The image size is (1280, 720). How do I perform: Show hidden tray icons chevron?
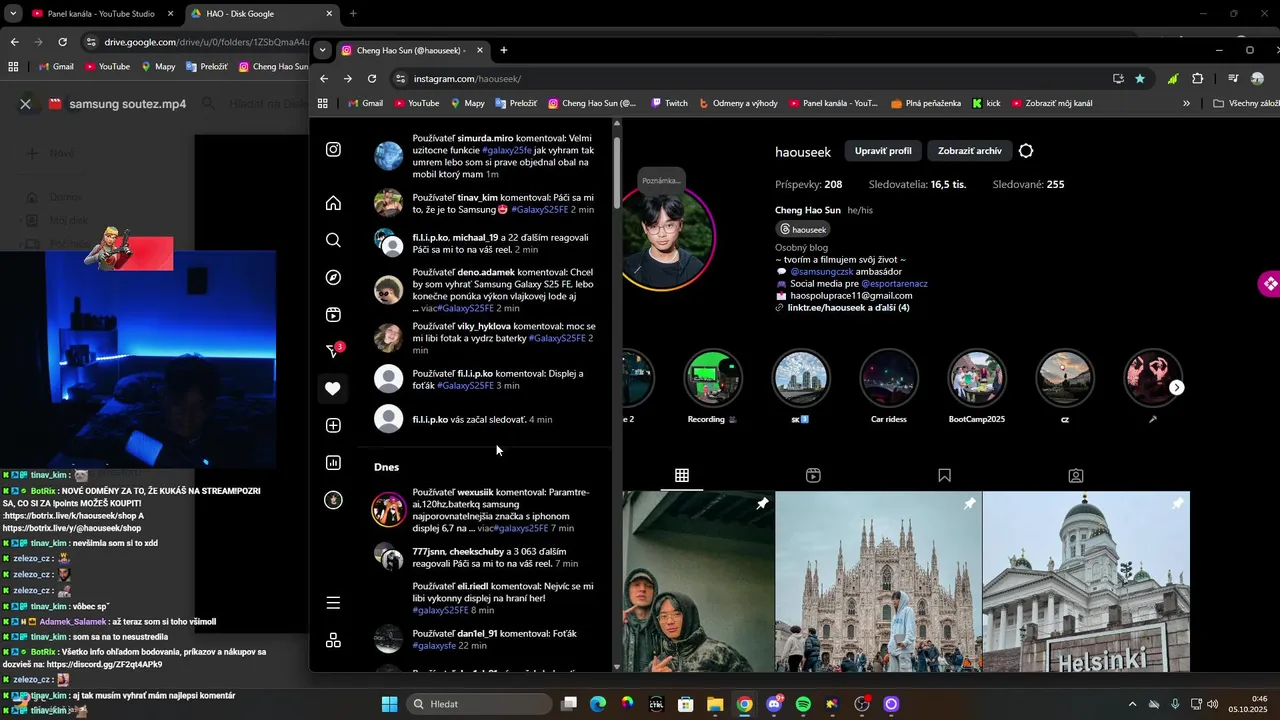1132,704
